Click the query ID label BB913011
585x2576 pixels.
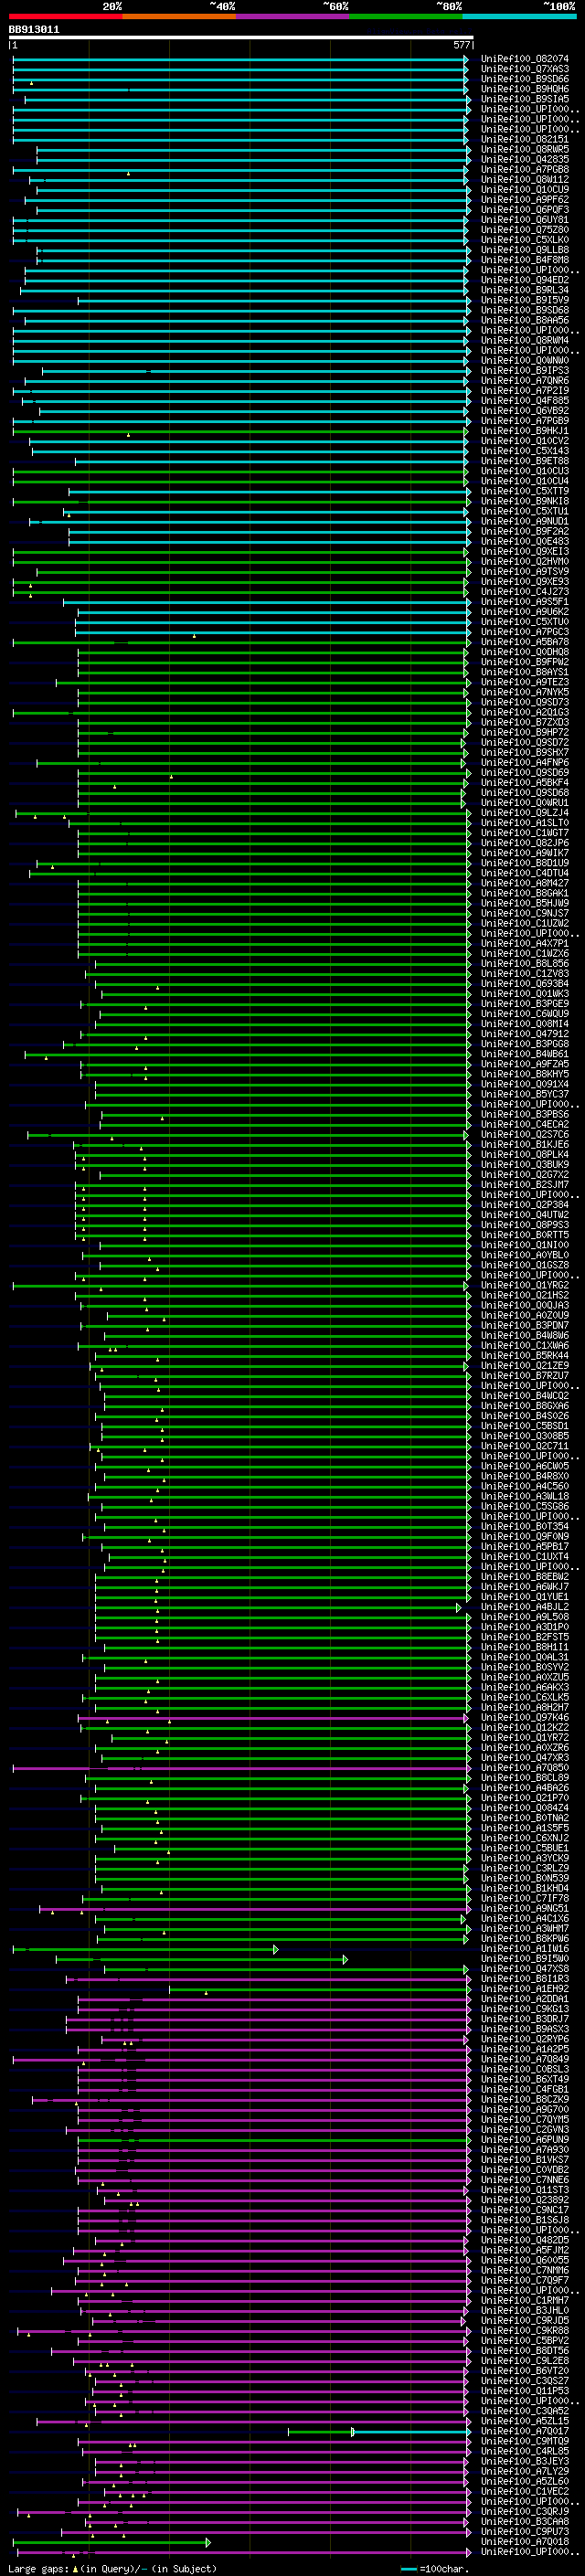(x=34, y=30)
